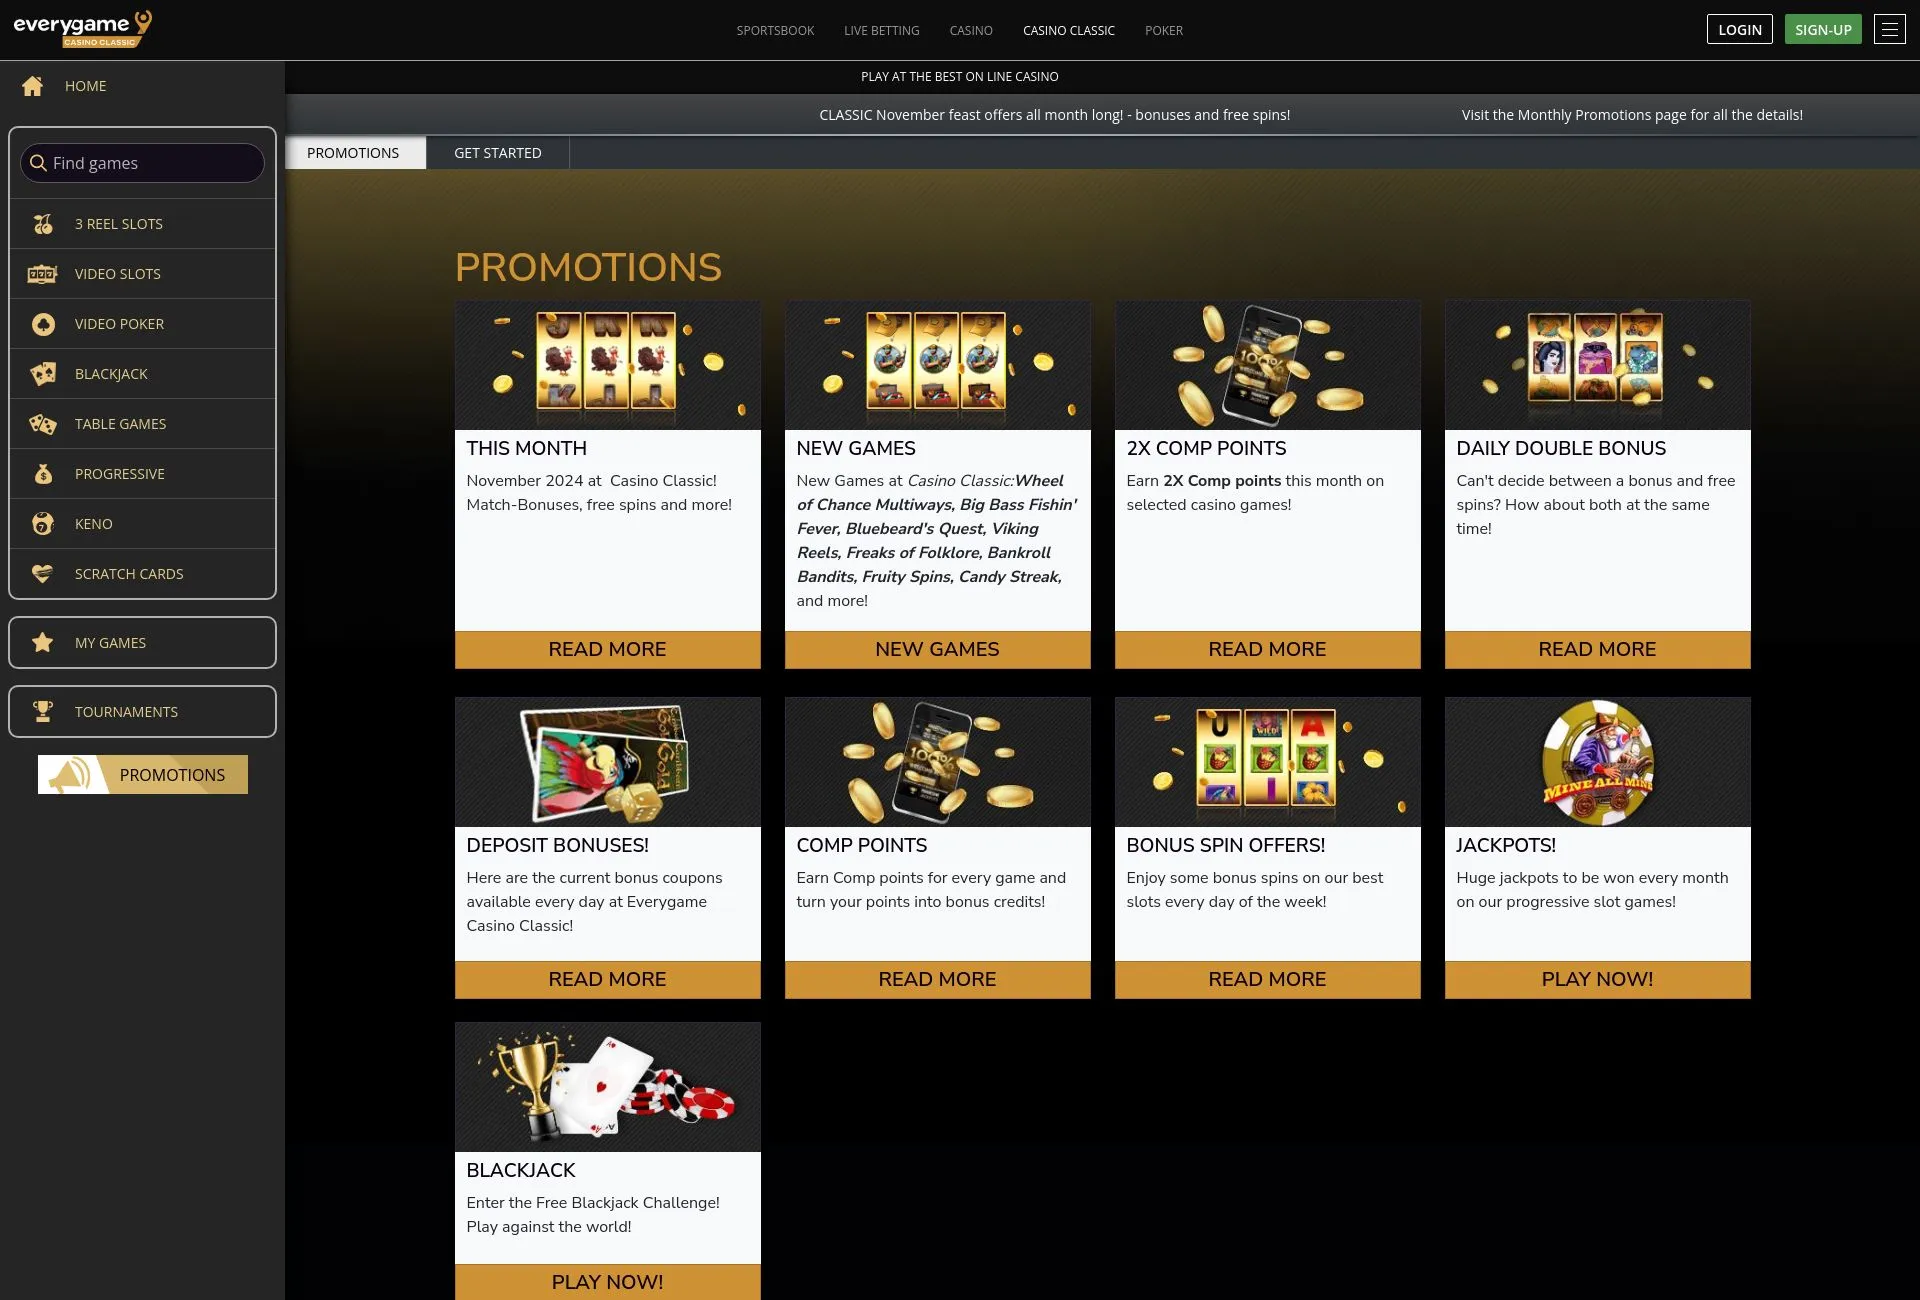
Task: Open the Mine All Mine jackpot thumbnail
Action: 1597,762
